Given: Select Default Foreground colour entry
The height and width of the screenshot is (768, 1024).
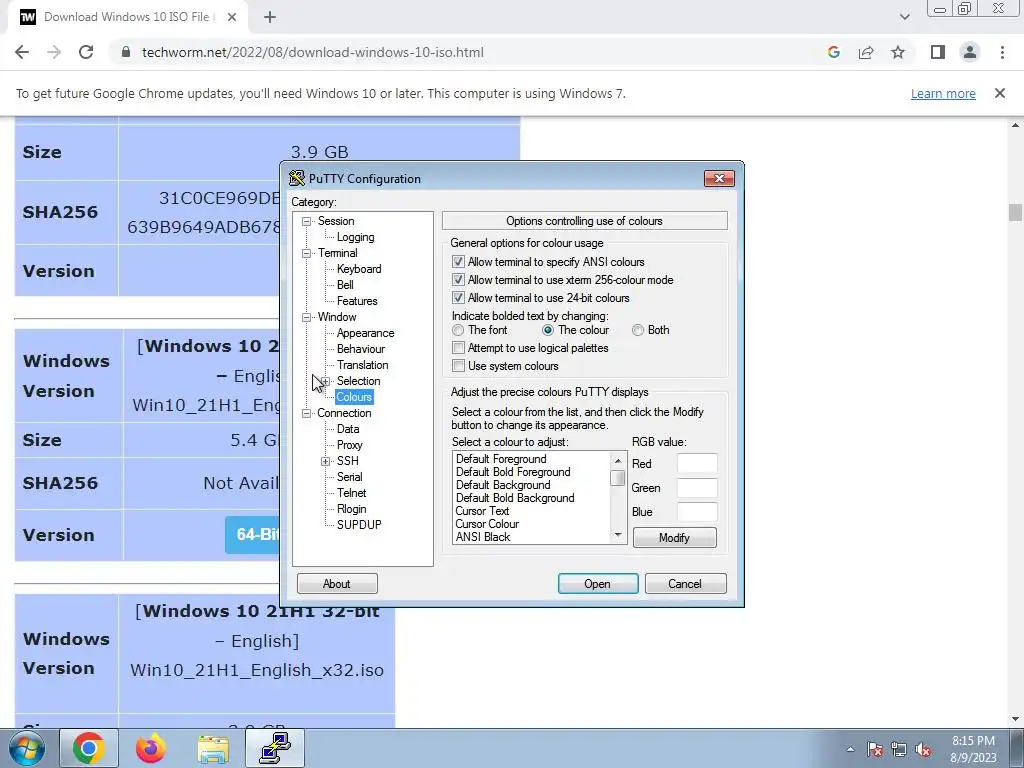Looking at the screenshot, I should (x=501, y=459).
